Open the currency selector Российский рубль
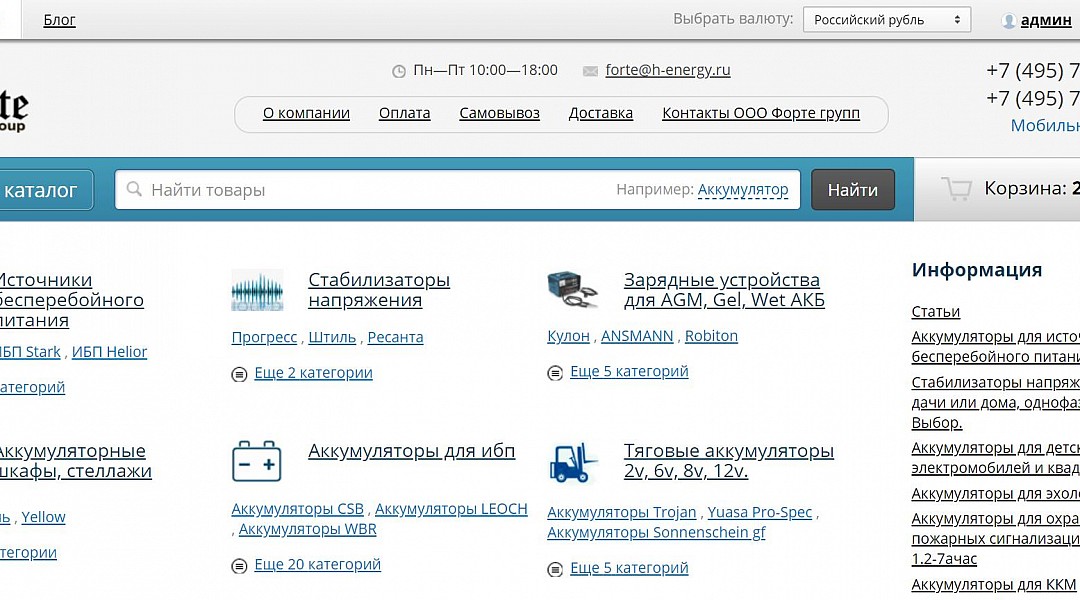The width and height of the screenshot is (1080, 600). 887,20
